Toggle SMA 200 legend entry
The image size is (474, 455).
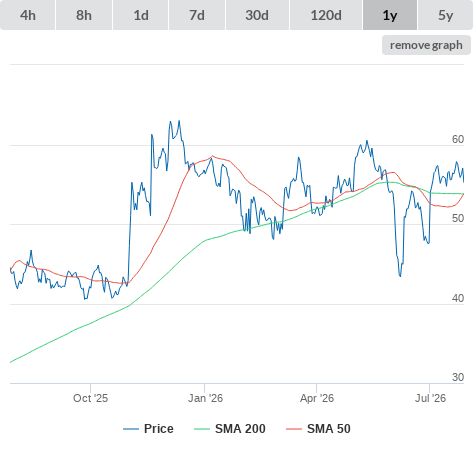230,429
